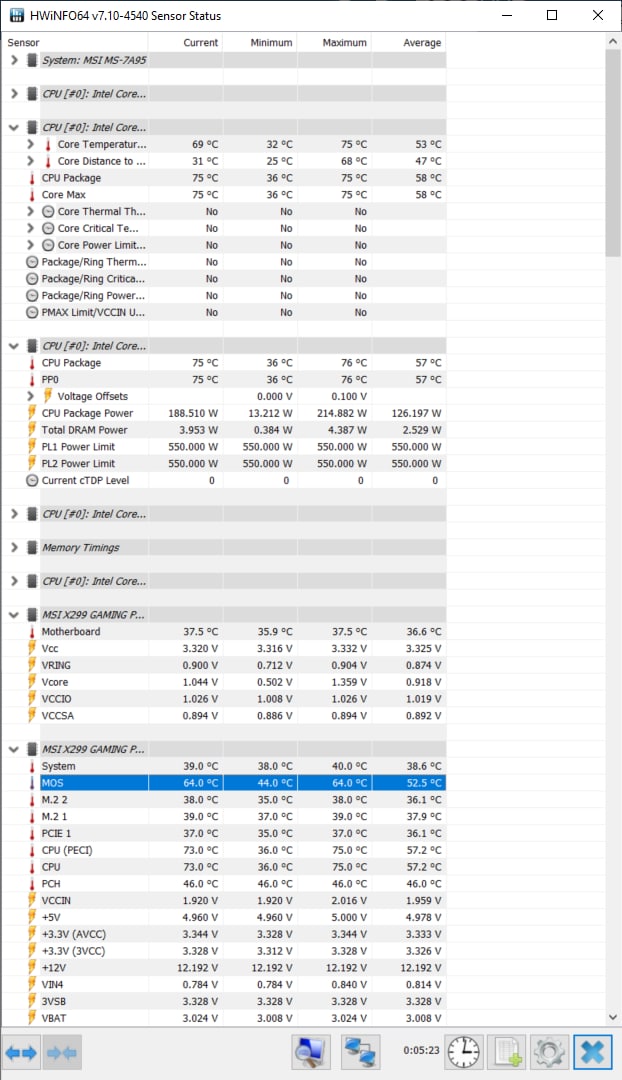
Task: Click the 1.359 V Vcore maximum value
Action: point(349,682)
